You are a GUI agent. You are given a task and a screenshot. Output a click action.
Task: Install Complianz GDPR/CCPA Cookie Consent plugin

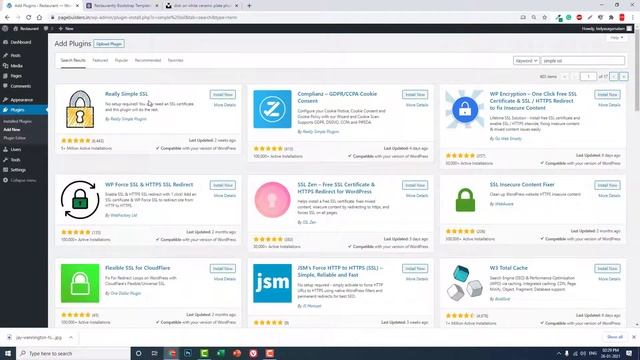tap(415, 95)
